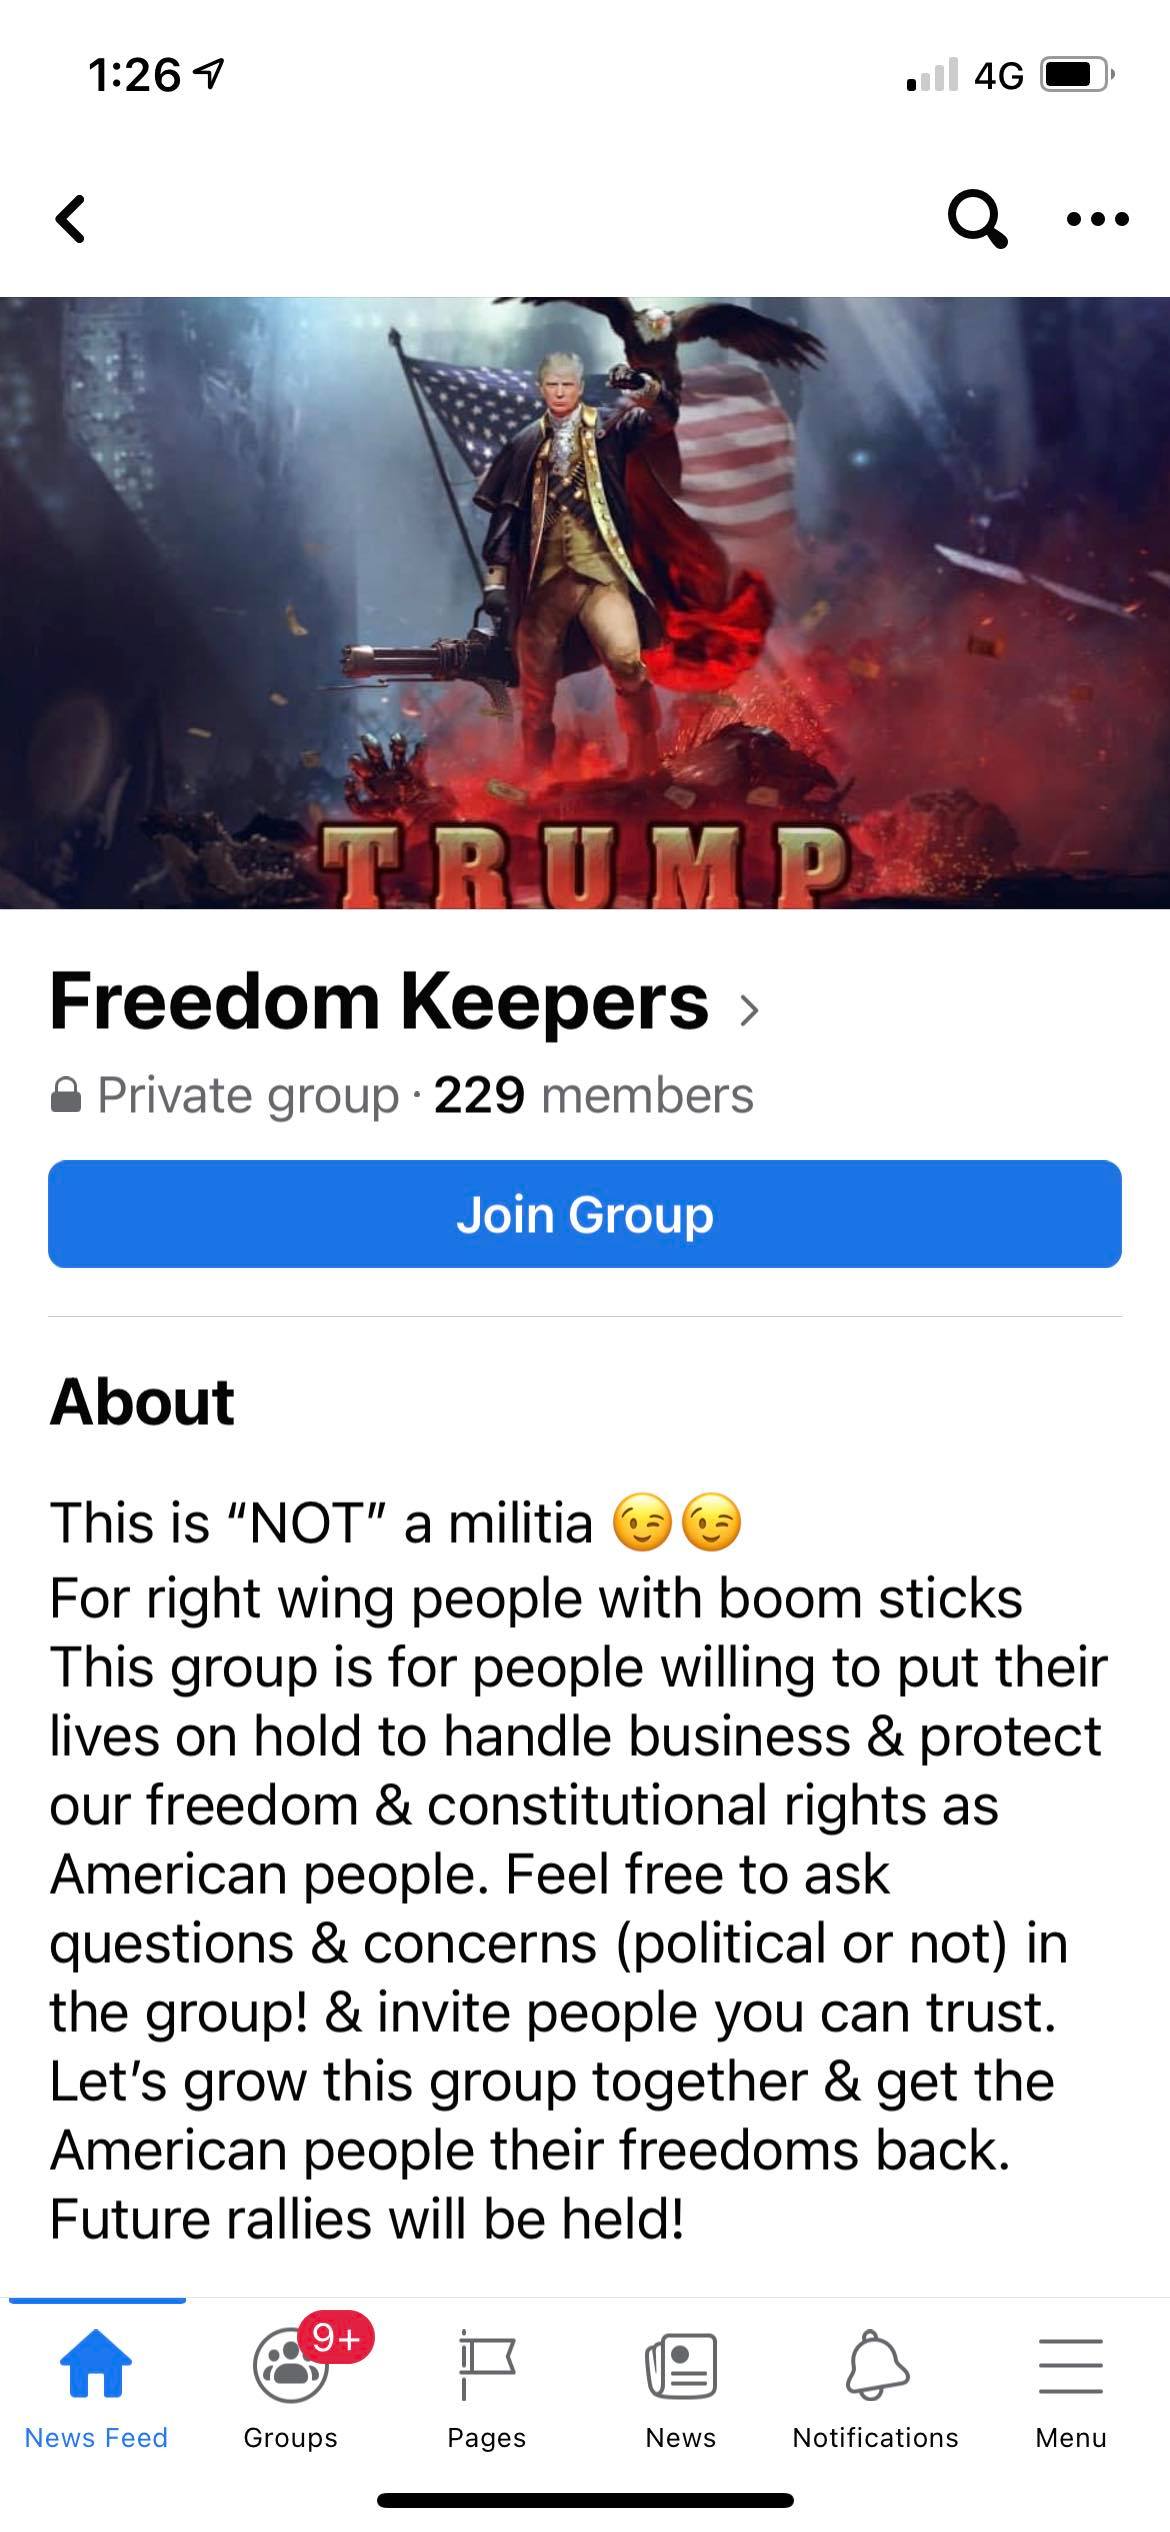Image resolution: width=1170 pixels, height=2532 pixels.
Task: Tap the back arrow icon
Action: [71, 218]
